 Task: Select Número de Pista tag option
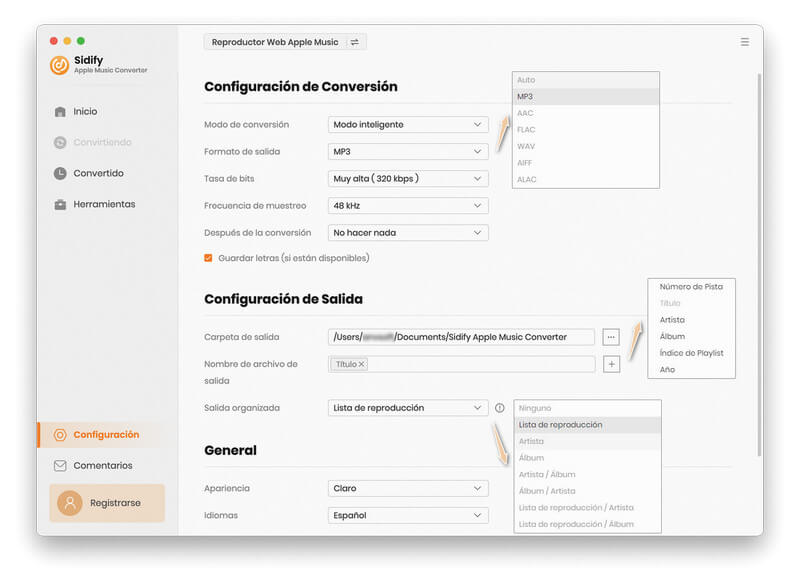[691, 287]
